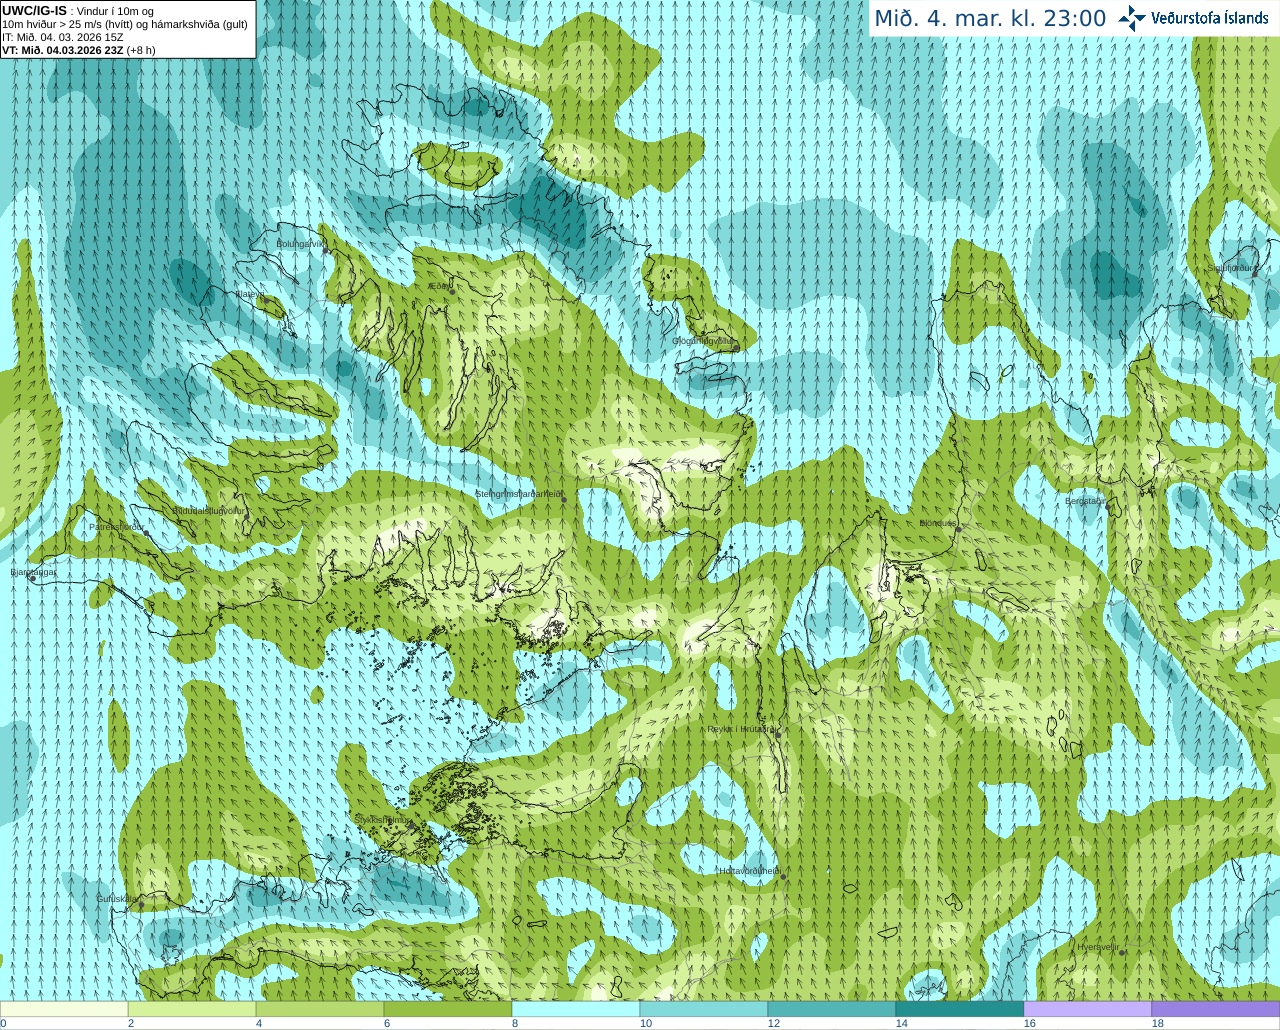Click the Æðey station label
Viewport: 1280px width, 1030px height.
[x=439, y=286]
